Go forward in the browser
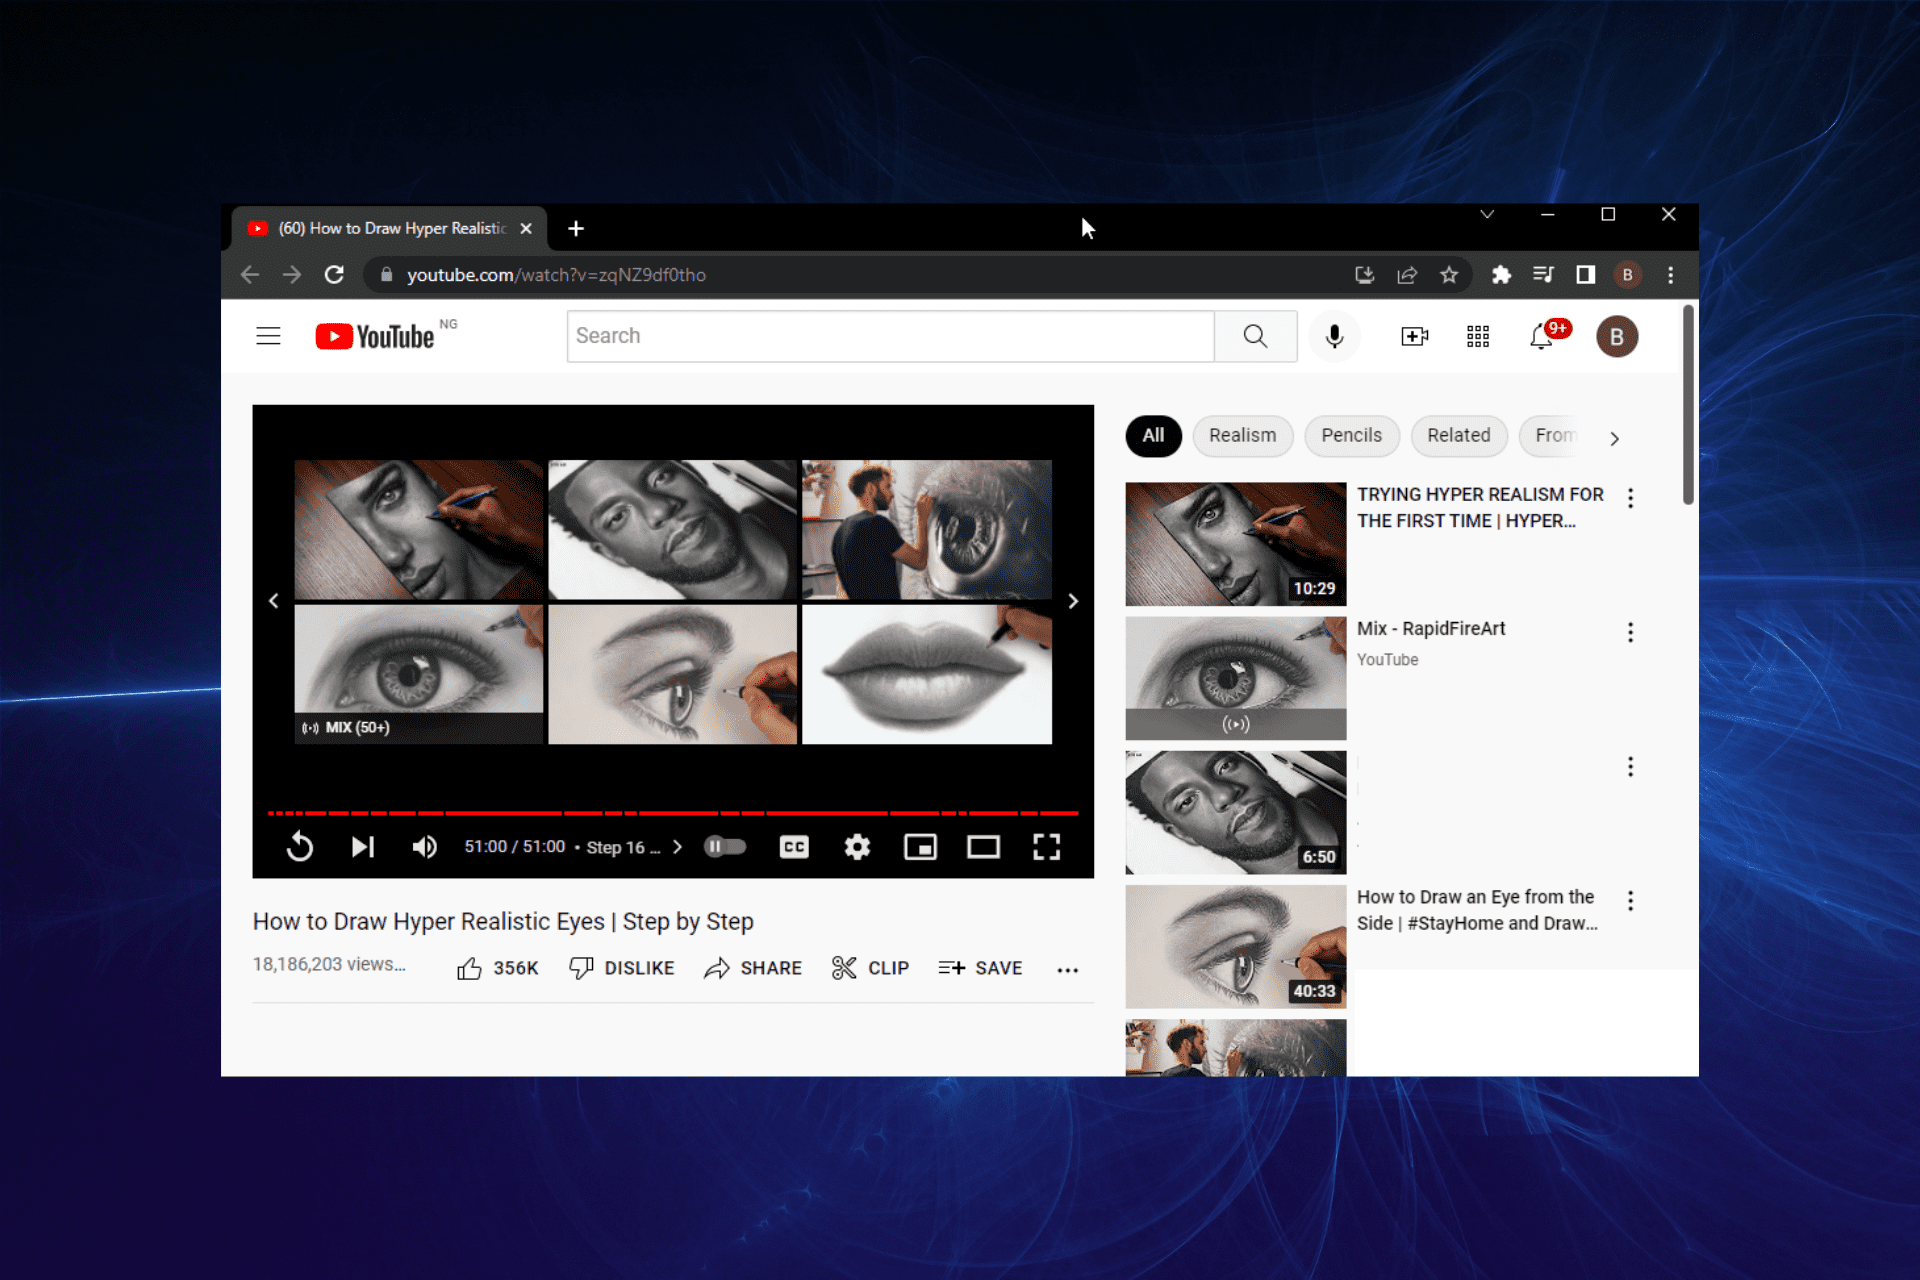Viewport: 1920px width, 1280px height. 292,275
